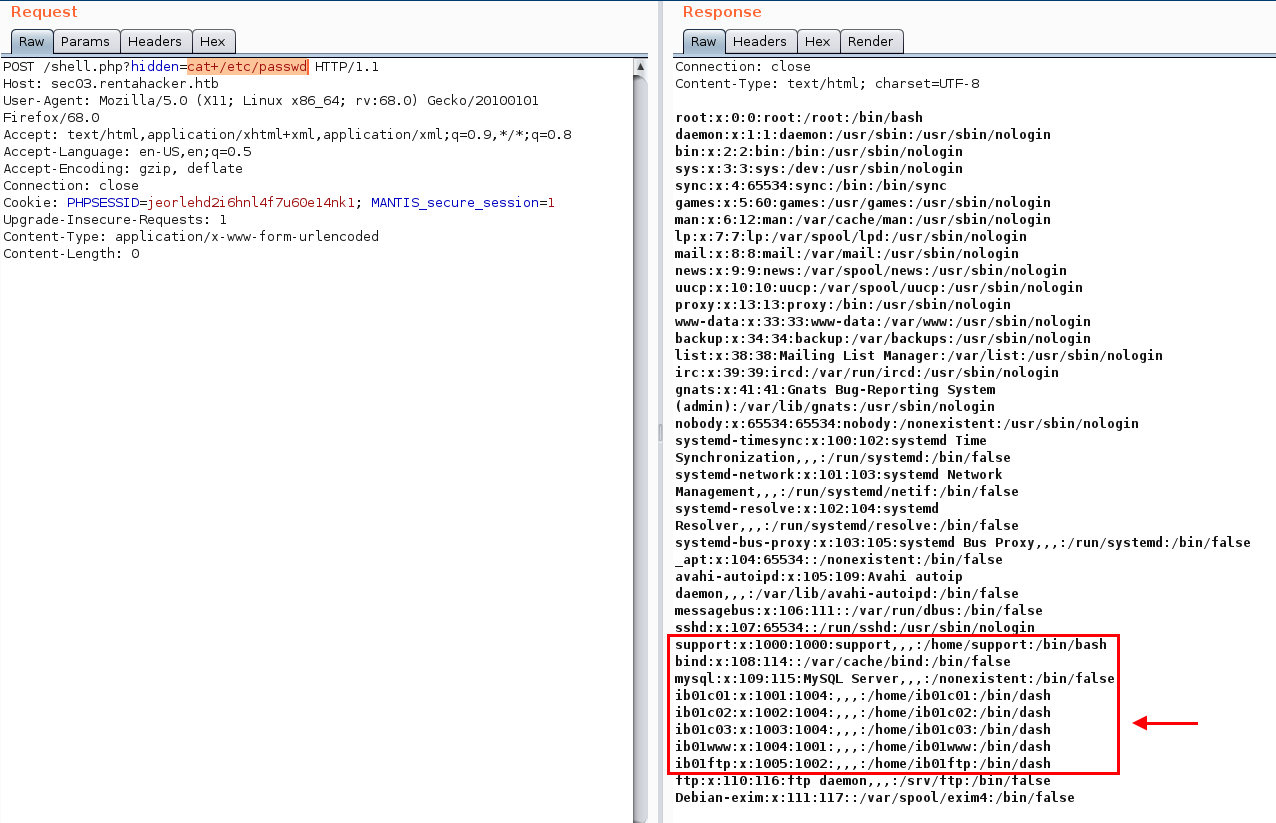Click the response Connection: close header

(x=743, y=67)
